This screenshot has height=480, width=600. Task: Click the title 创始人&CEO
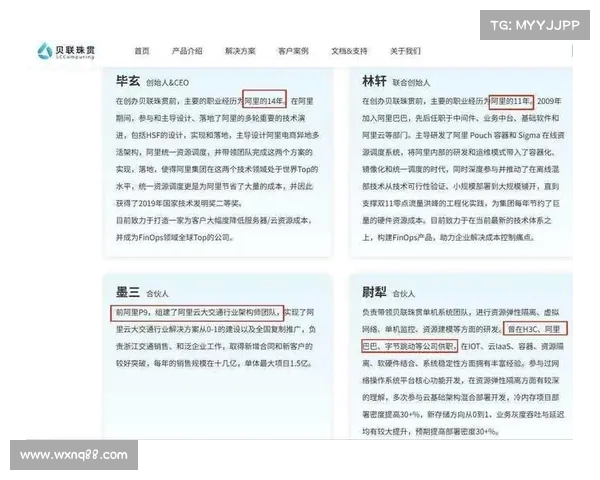click(168, 83)
